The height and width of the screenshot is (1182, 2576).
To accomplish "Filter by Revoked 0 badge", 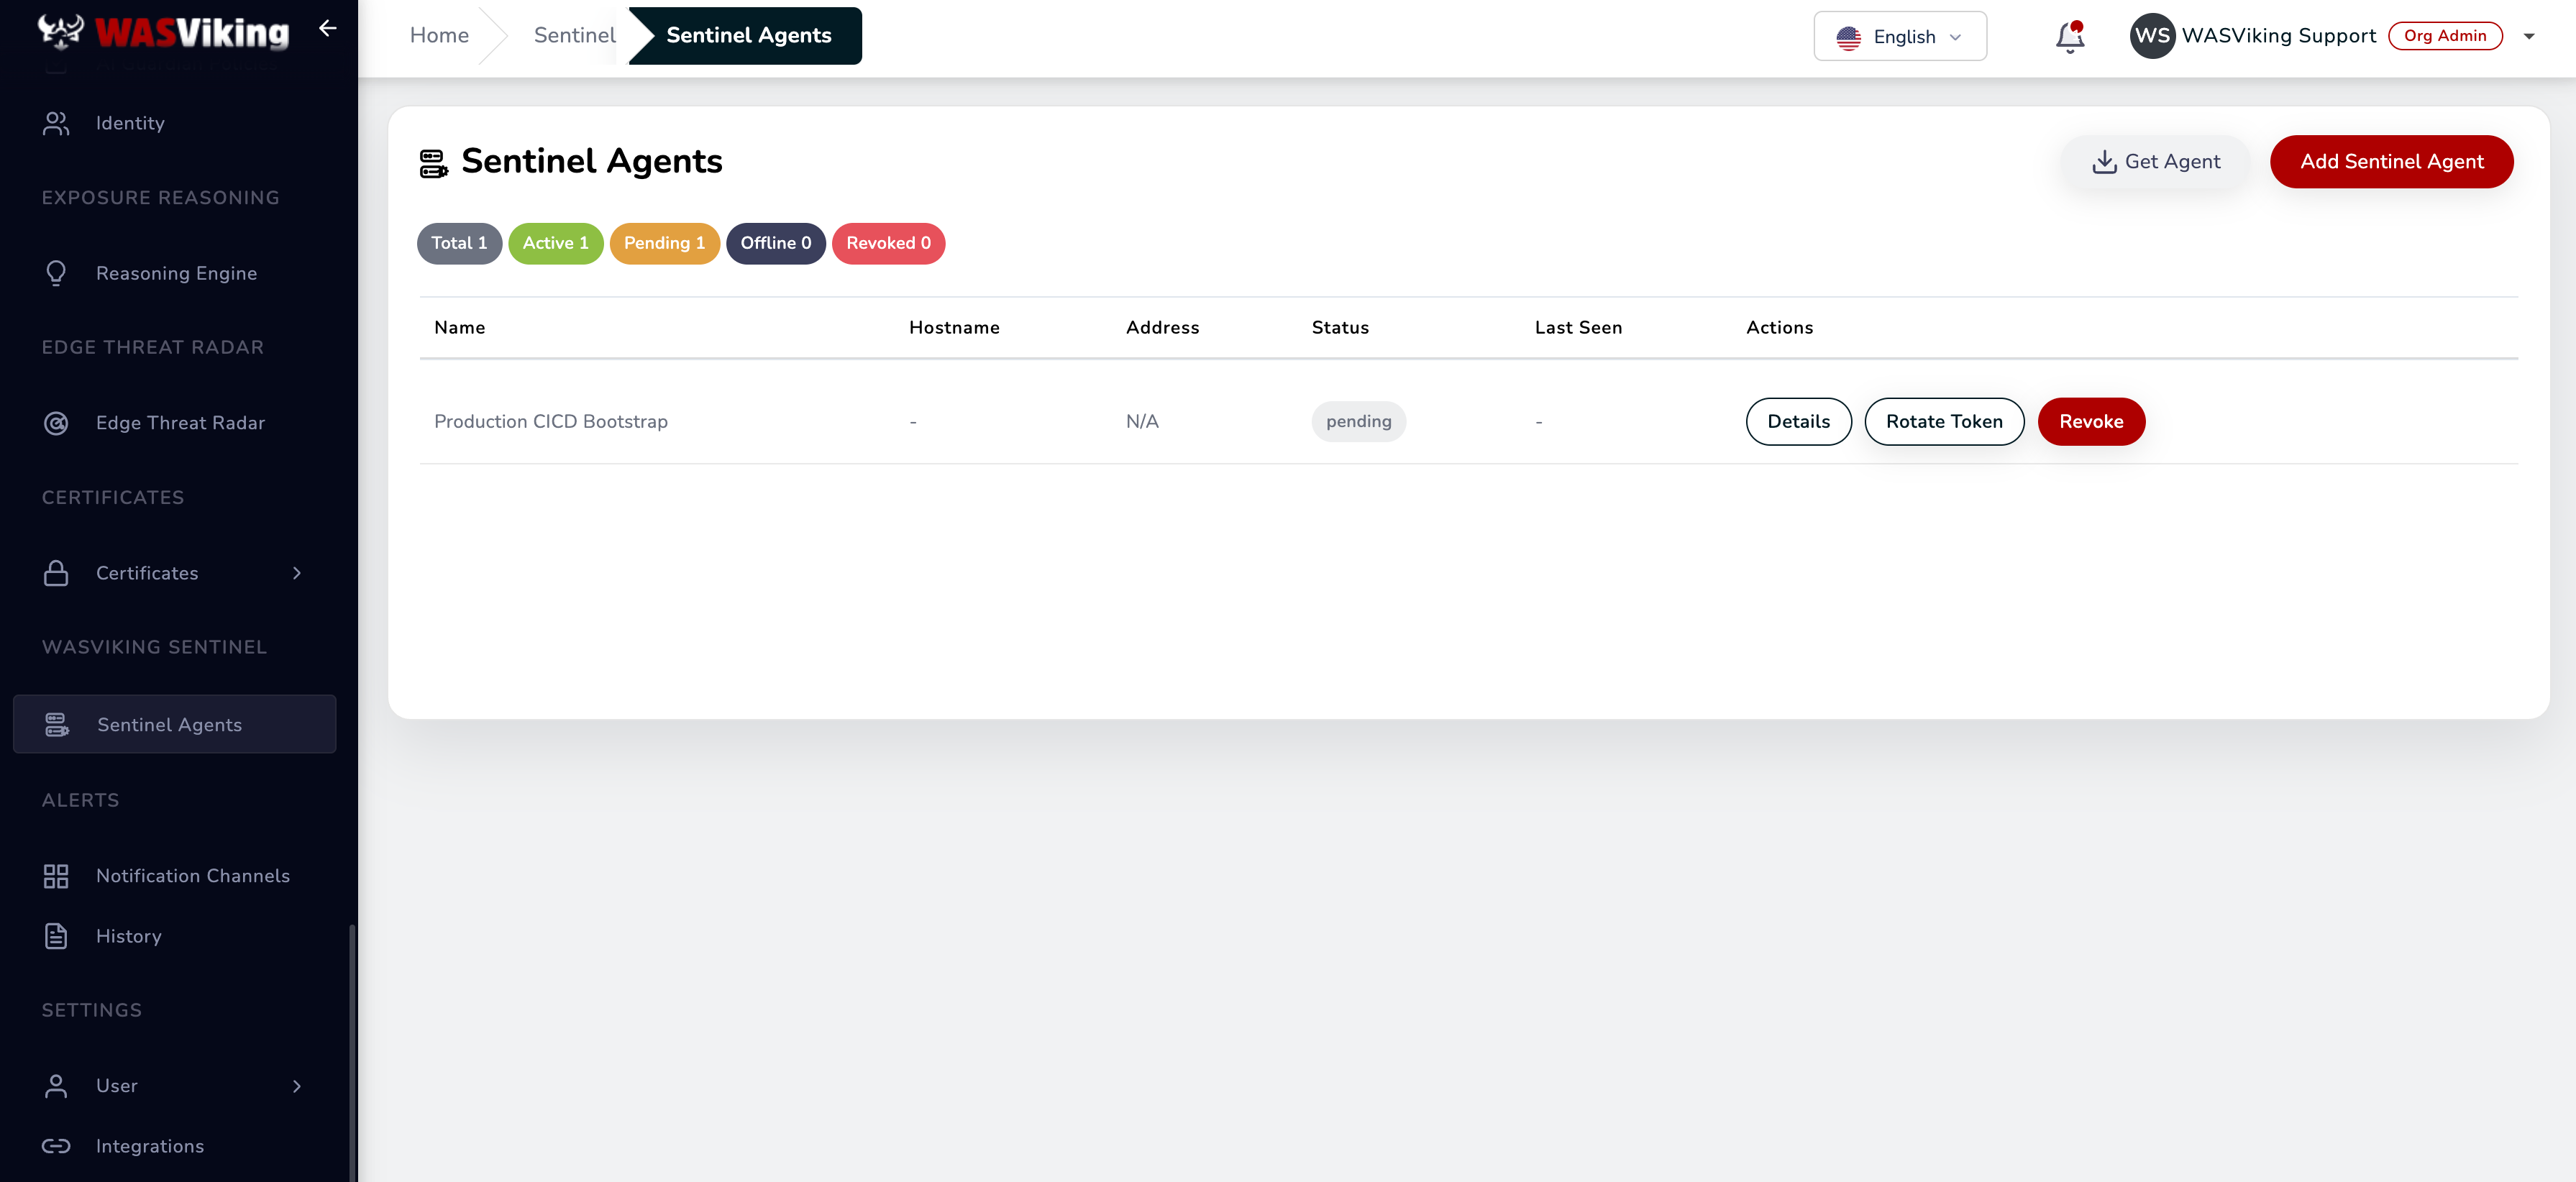I will coord(888,244).
